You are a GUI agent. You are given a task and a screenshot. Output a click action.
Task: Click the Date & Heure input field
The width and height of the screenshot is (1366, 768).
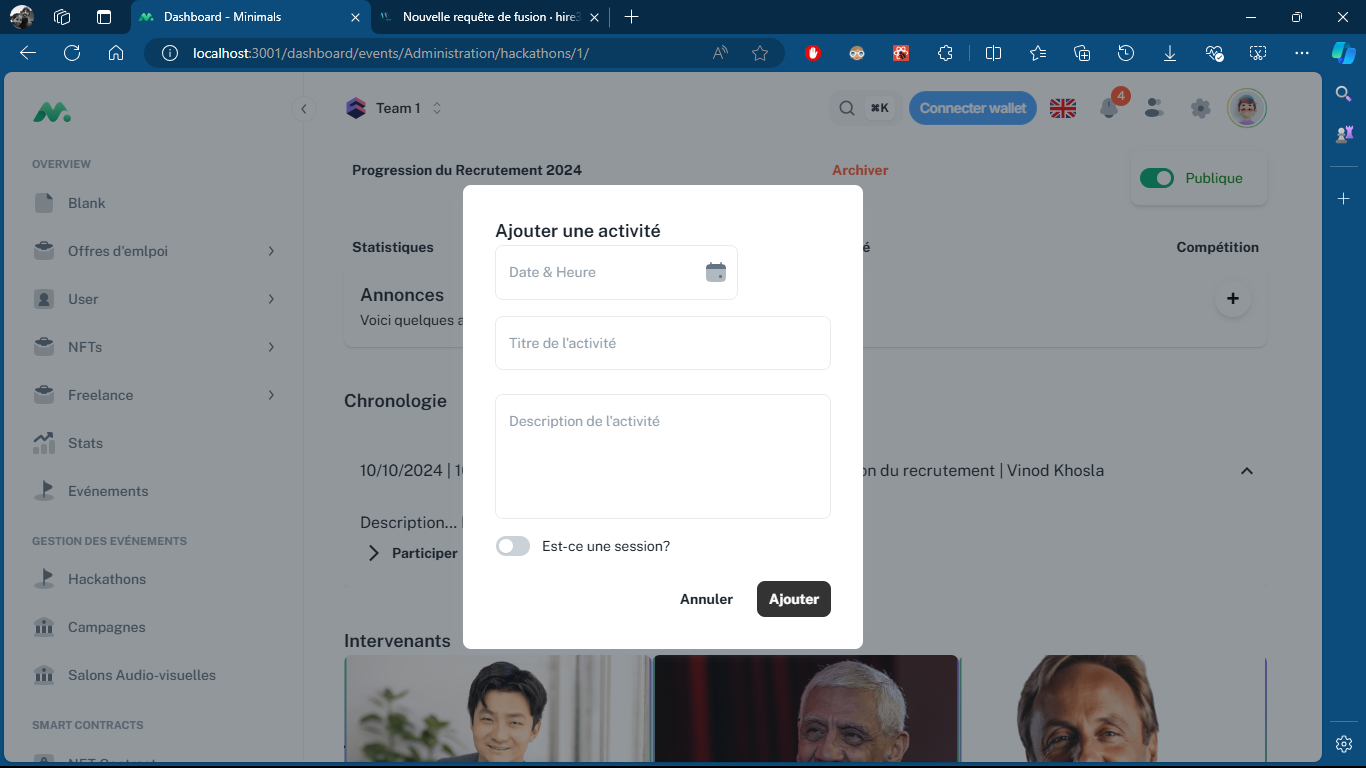point(616,272)
